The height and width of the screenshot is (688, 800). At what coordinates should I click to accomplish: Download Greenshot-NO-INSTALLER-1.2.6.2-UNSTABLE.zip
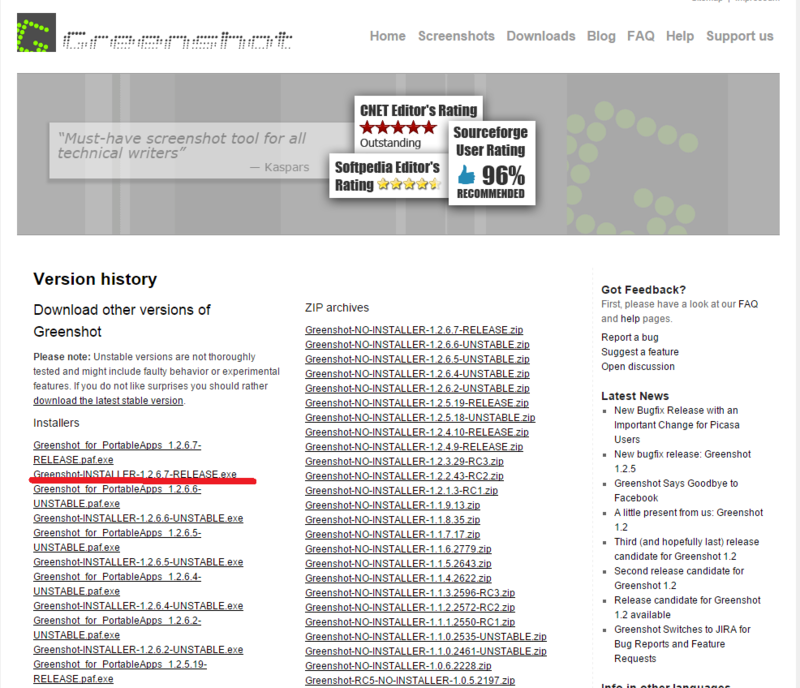click(417, 388)
